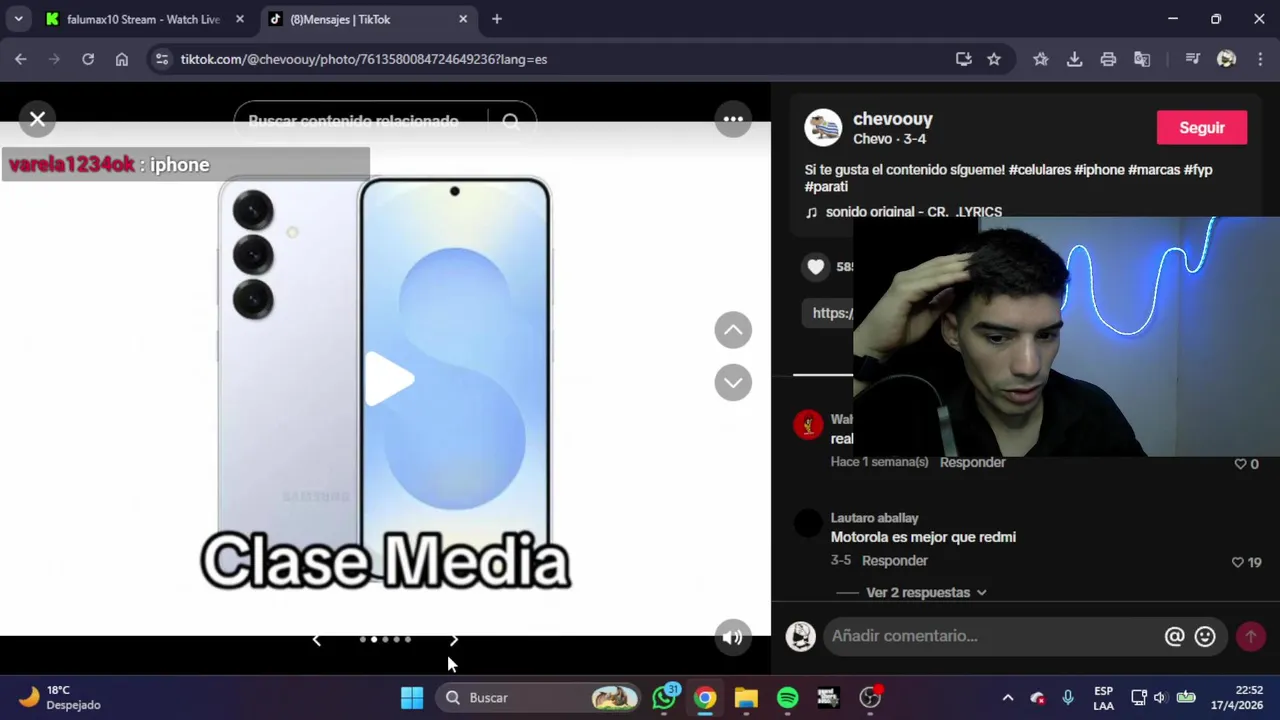1280x720 pixels.
Task: Open OBS Studio from taskbar
Action: [x=870, y=697]
